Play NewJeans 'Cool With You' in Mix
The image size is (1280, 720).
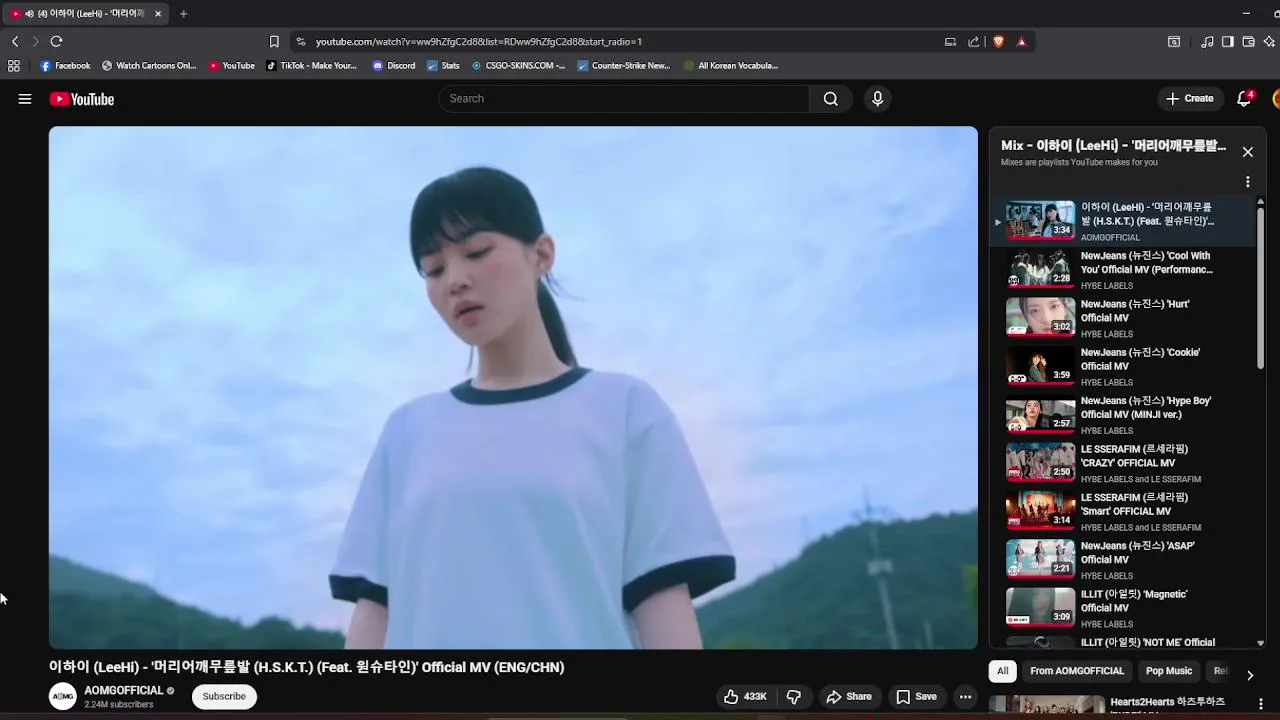pyautogui.click(x=1122, y=269)
